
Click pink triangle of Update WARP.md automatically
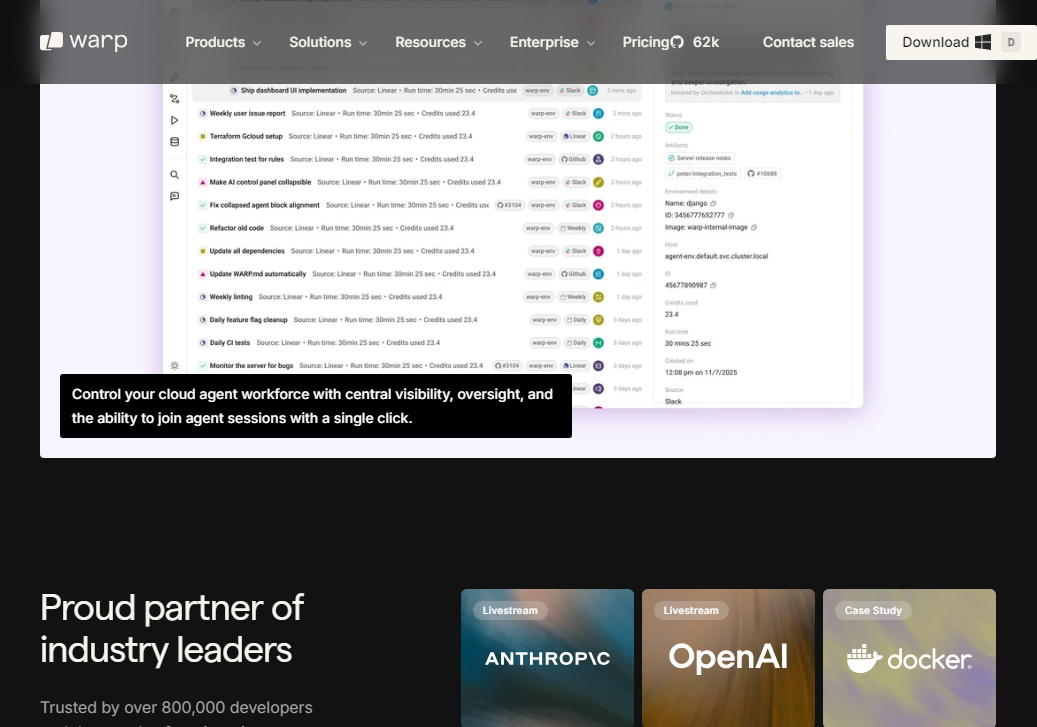(202, 274)
